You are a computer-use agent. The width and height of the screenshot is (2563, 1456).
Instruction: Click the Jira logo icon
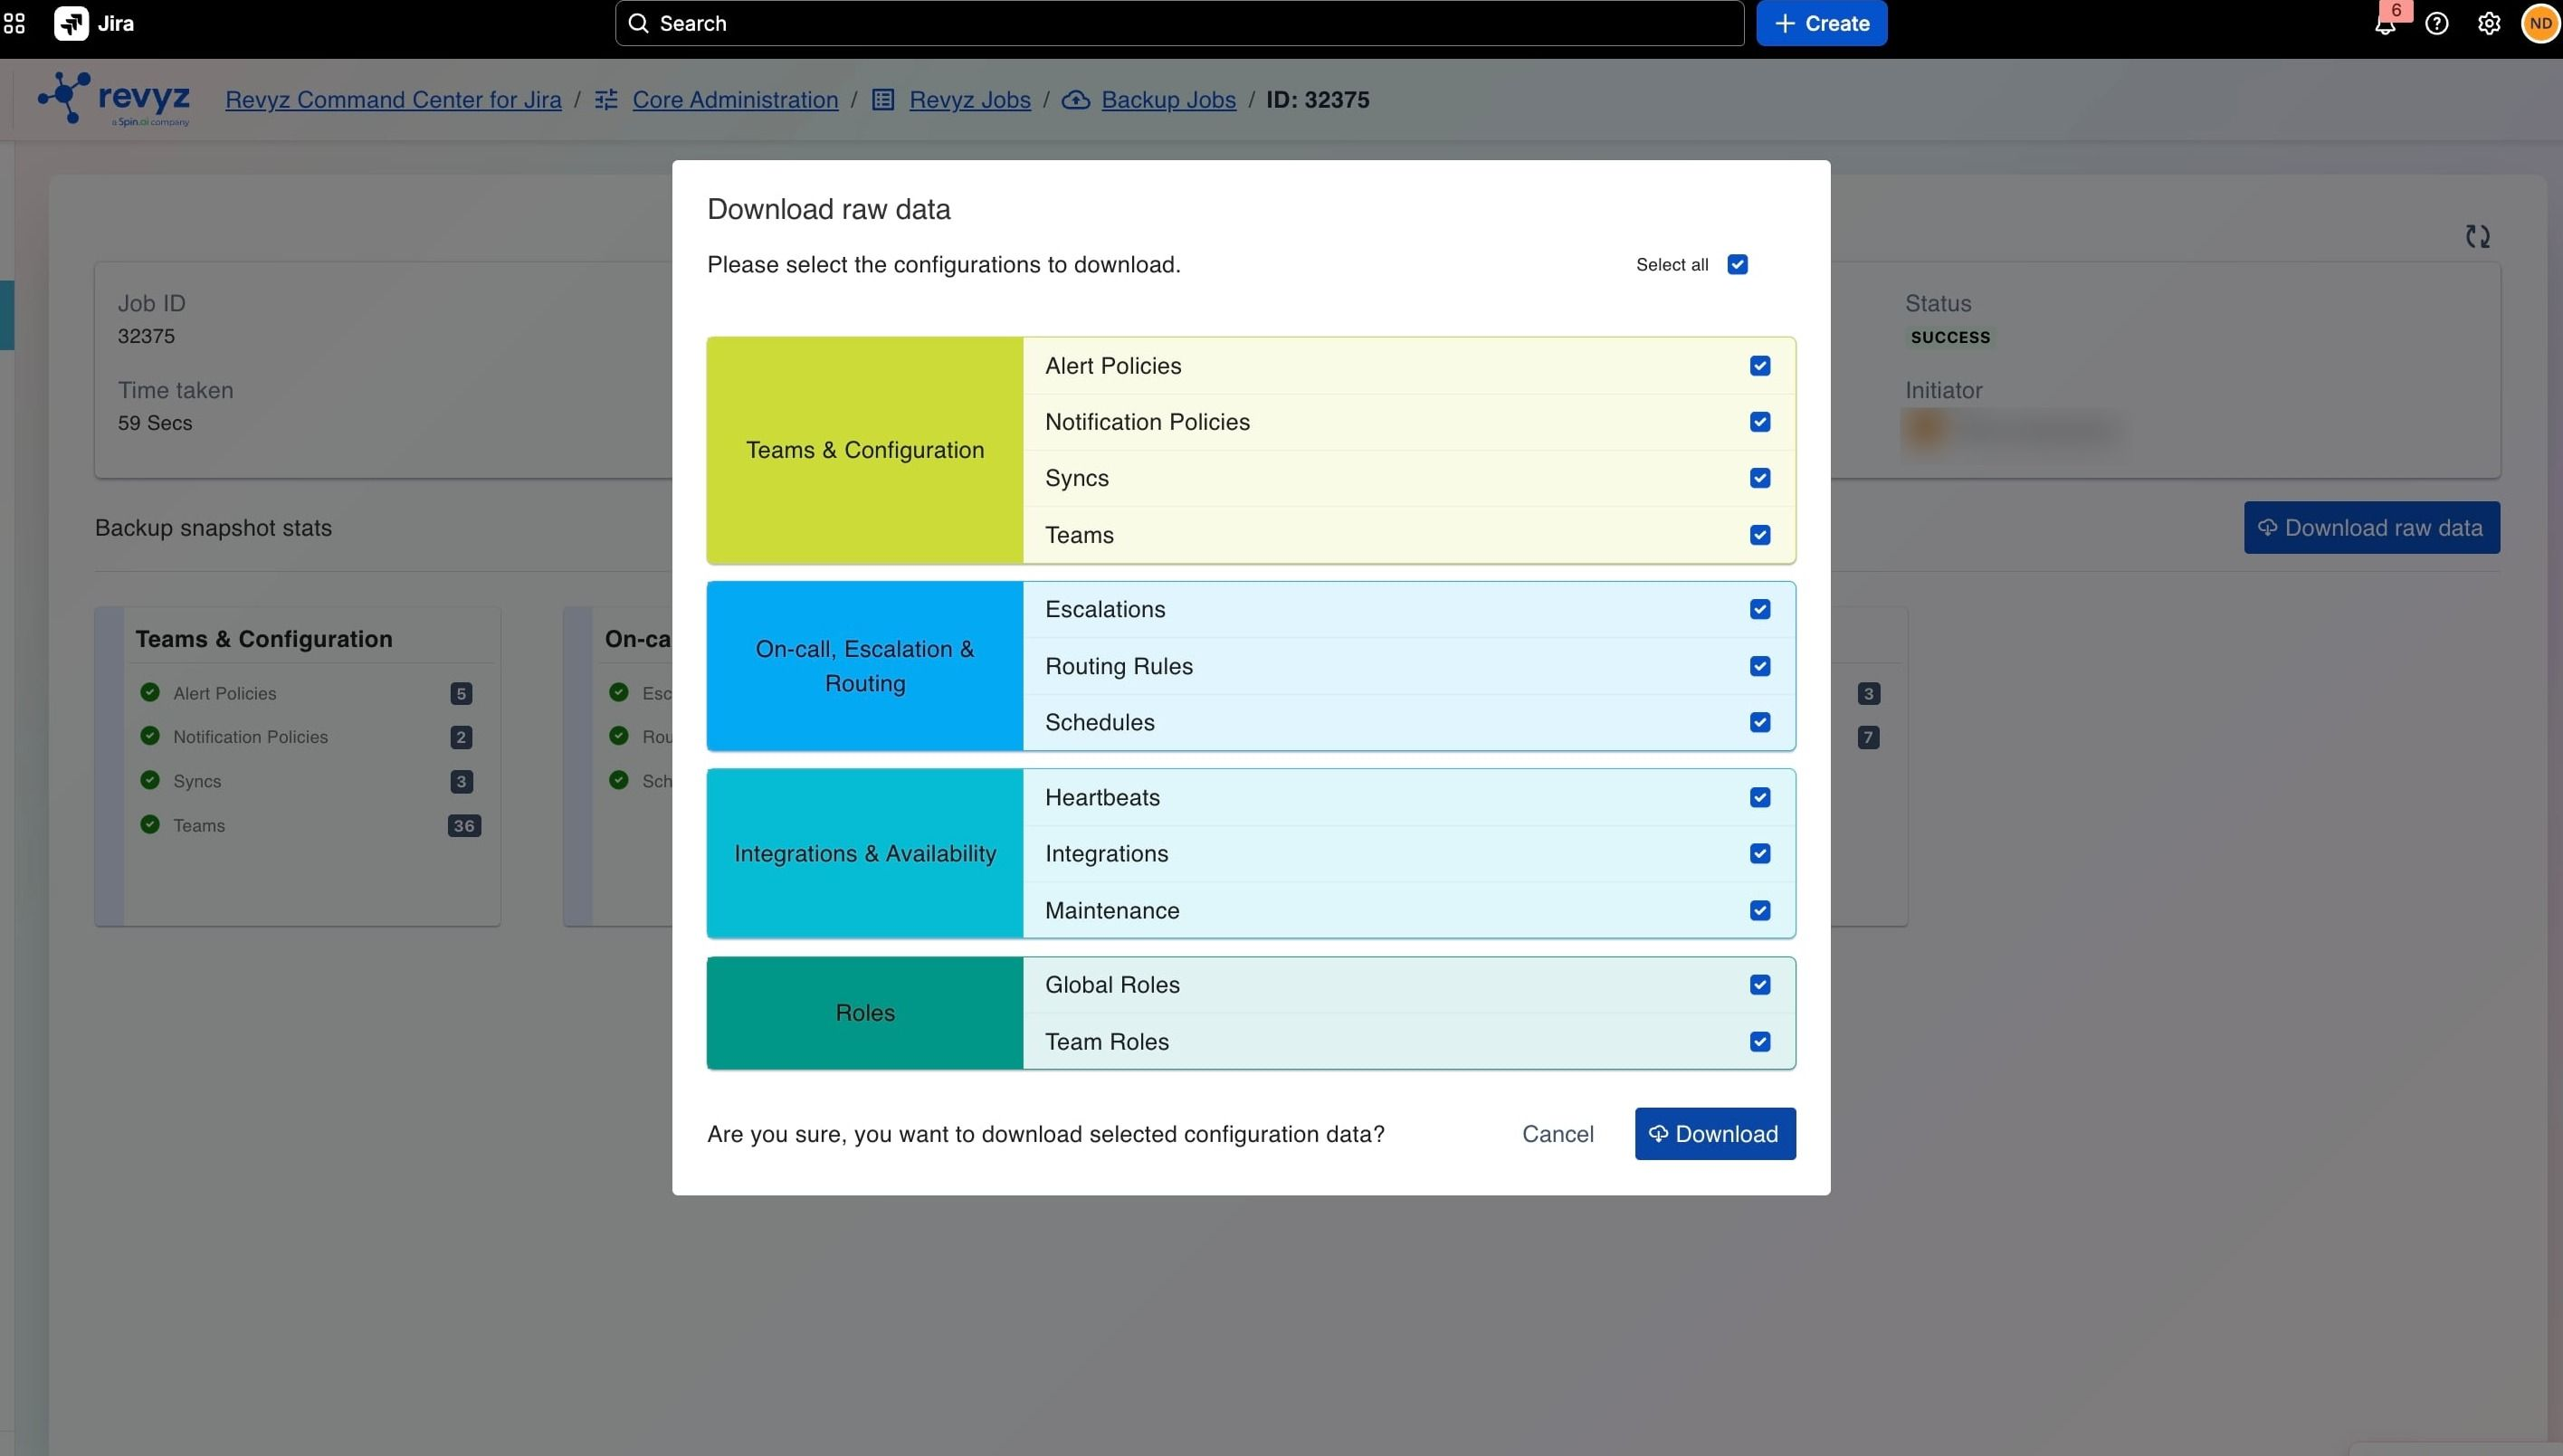point(71,23)
